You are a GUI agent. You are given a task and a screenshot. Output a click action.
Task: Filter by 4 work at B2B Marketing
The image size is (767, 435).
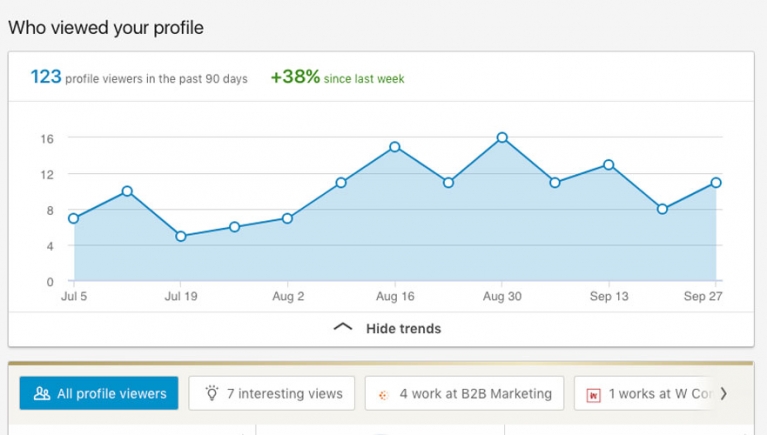tap(464, 394)
